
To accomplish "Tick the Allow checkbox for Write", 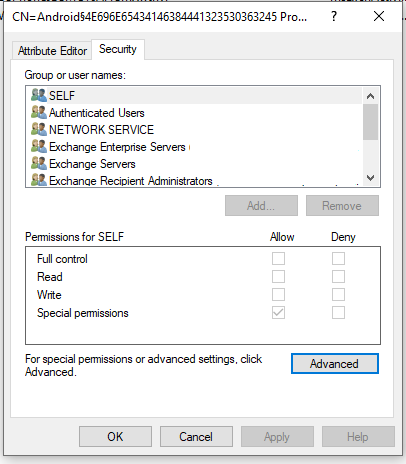I will coord(278,294).
